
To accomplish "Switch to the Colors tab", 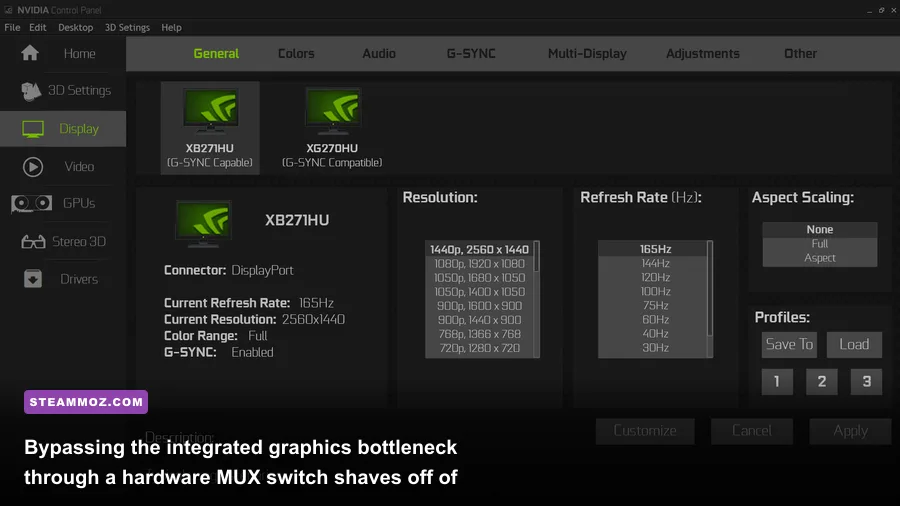I will click(296, 53).
